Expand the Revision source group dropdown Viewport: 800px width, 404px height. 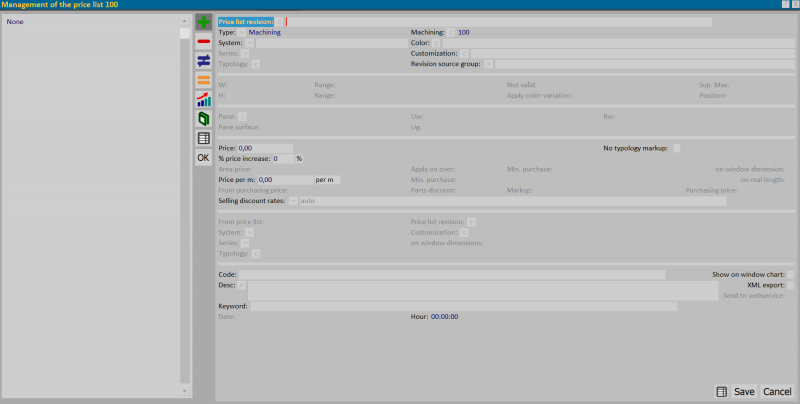pyautogui.click(x=489, y=64)
